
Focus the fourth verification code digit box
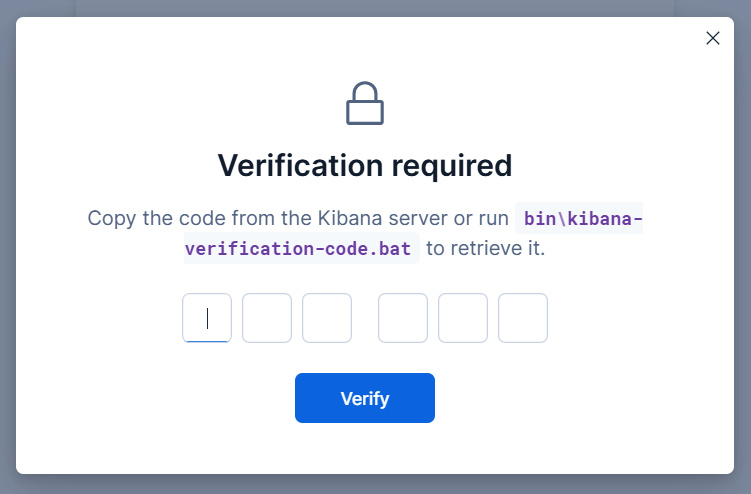(403, 318)
